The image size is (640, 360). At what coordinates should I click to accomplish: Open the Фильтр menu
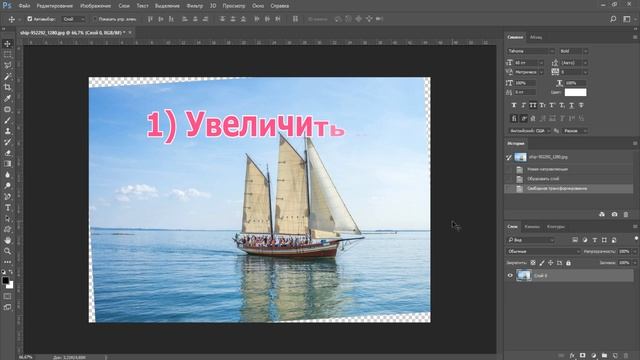(x=195, y=6)
